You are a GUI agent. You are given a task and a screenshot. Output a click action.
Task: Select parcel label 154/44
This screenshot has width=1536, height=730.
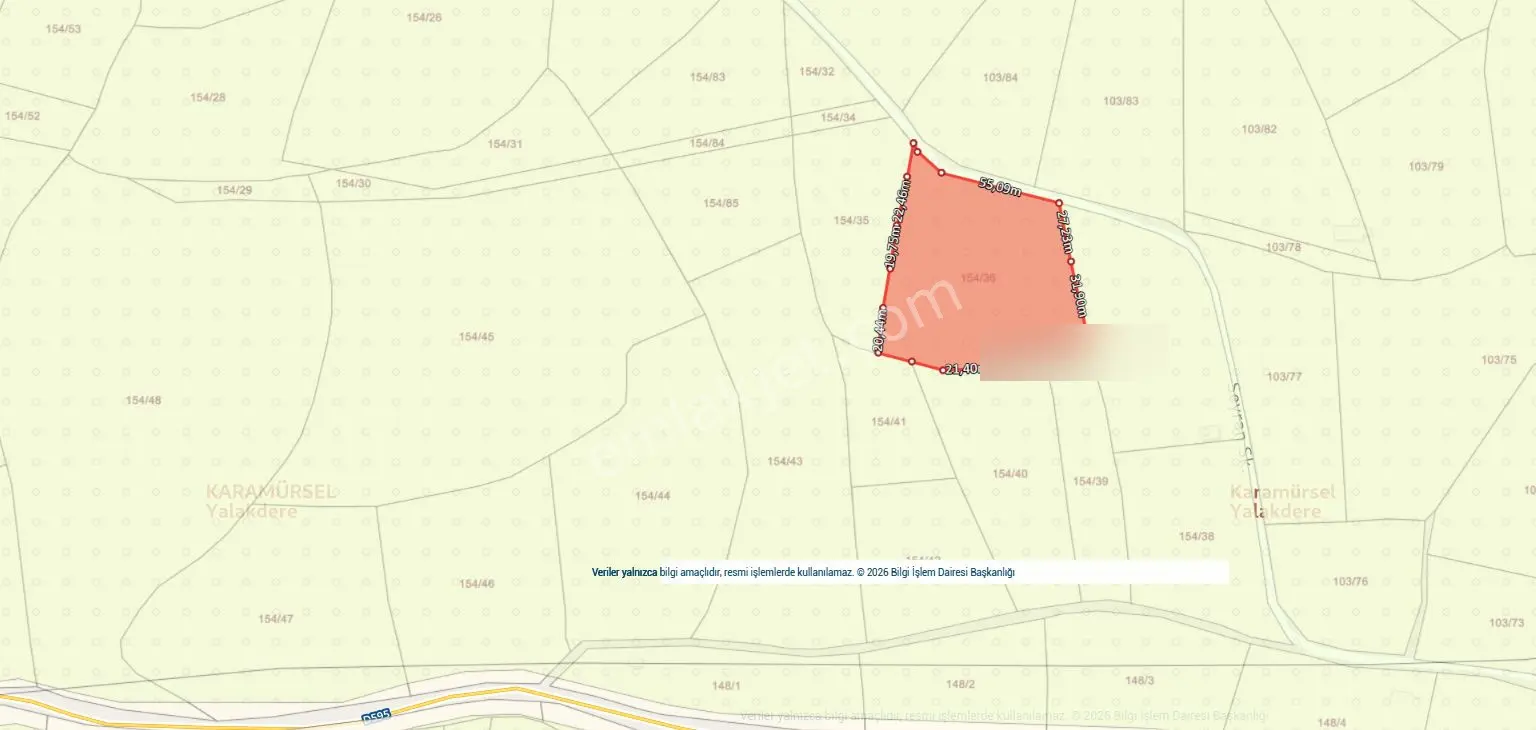click(x=652, y=495)
